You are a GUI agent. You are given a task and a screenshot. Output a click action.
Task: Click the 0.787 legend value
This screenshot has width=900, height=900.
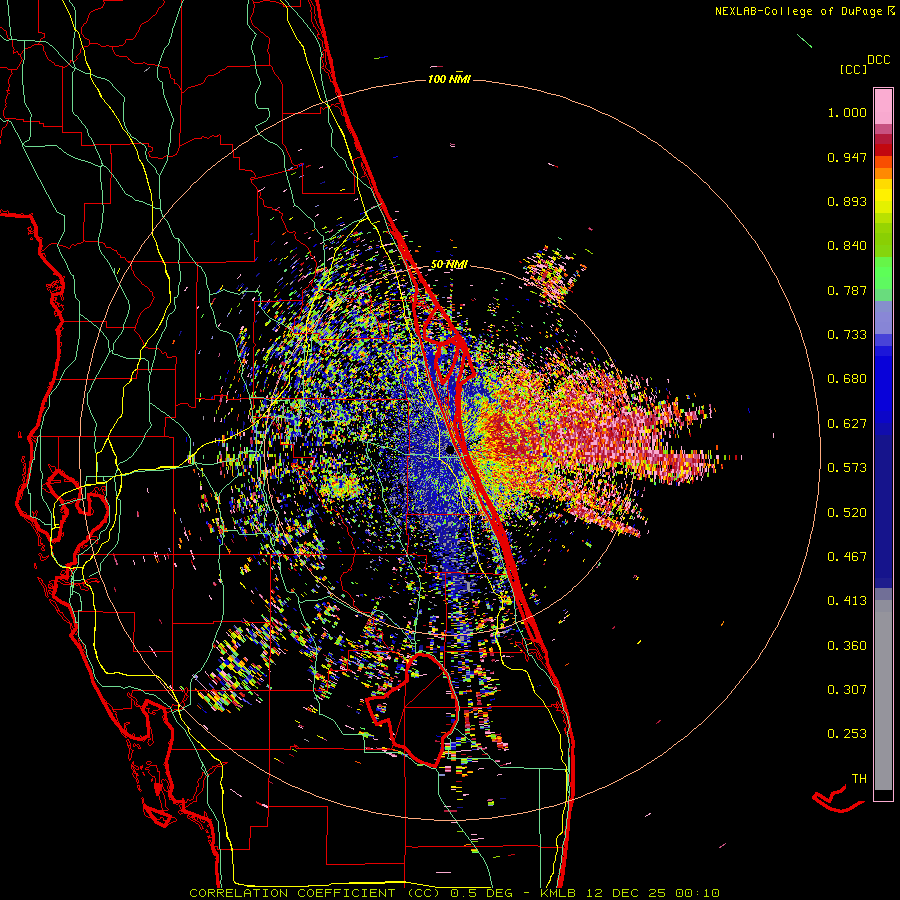pyautogui.click(x=847, y=290)
